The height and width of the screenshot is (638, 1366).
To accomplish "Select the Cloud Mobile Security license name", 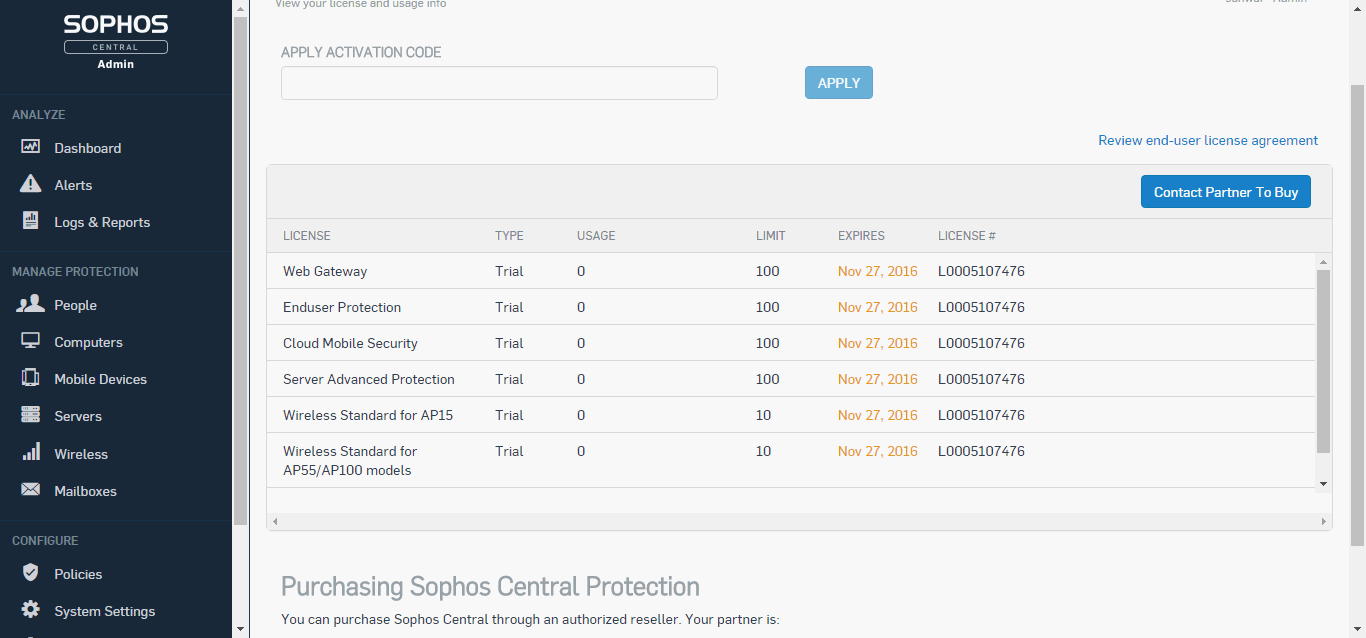I will (350, 343).
